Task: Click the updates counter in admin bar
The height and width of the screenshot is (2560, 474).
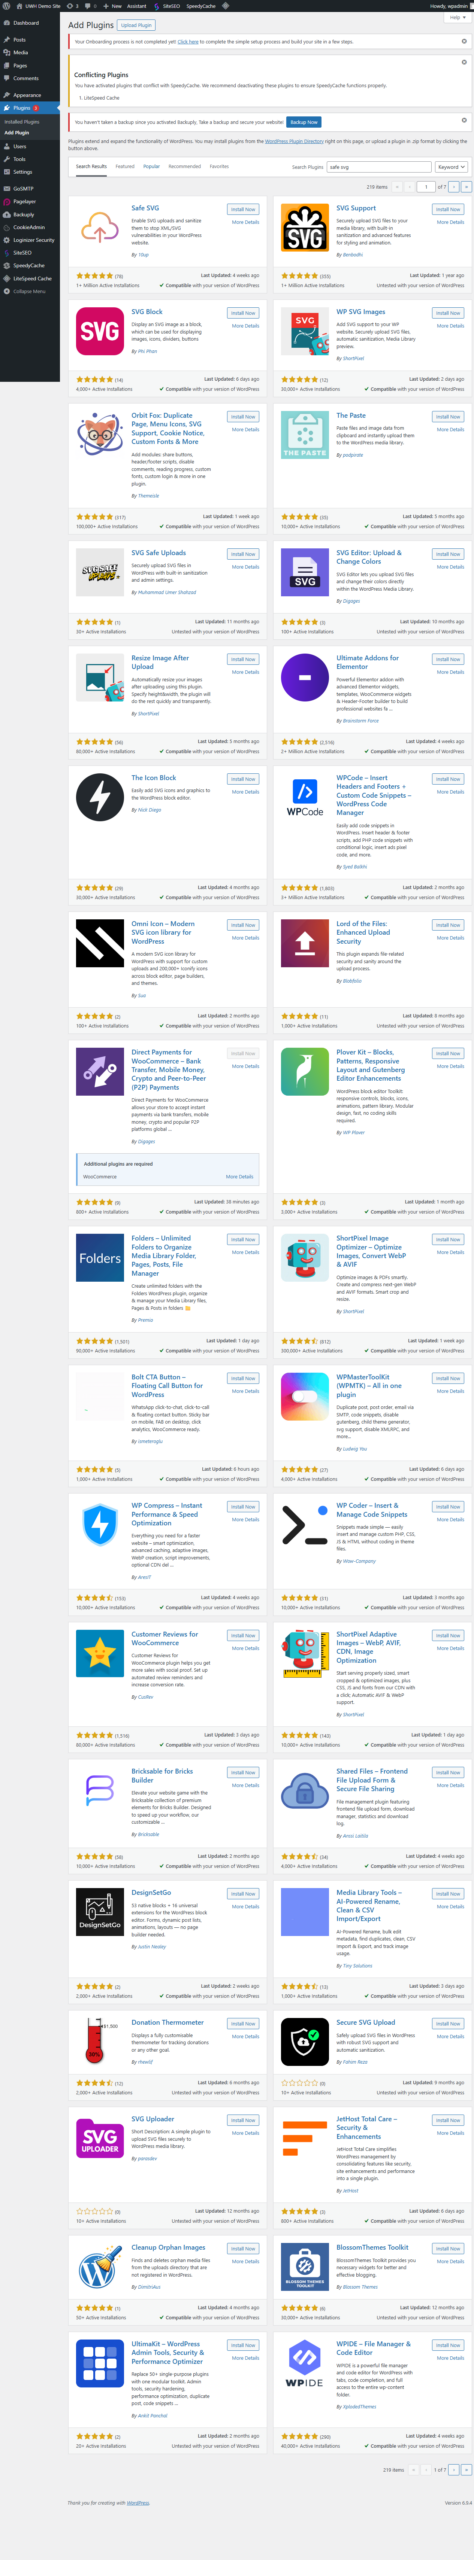Action: 74,6
